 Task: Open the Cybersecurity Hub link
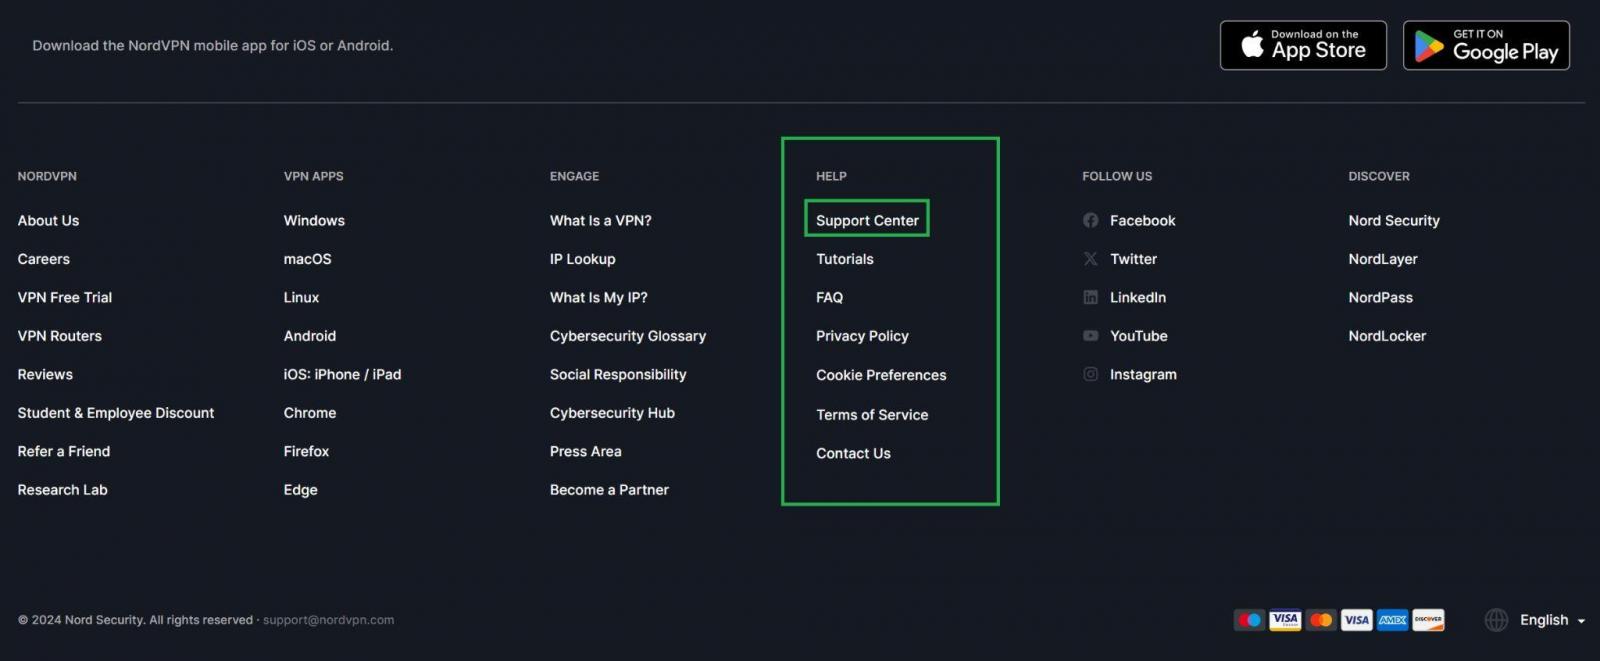(x=612, y=413)
